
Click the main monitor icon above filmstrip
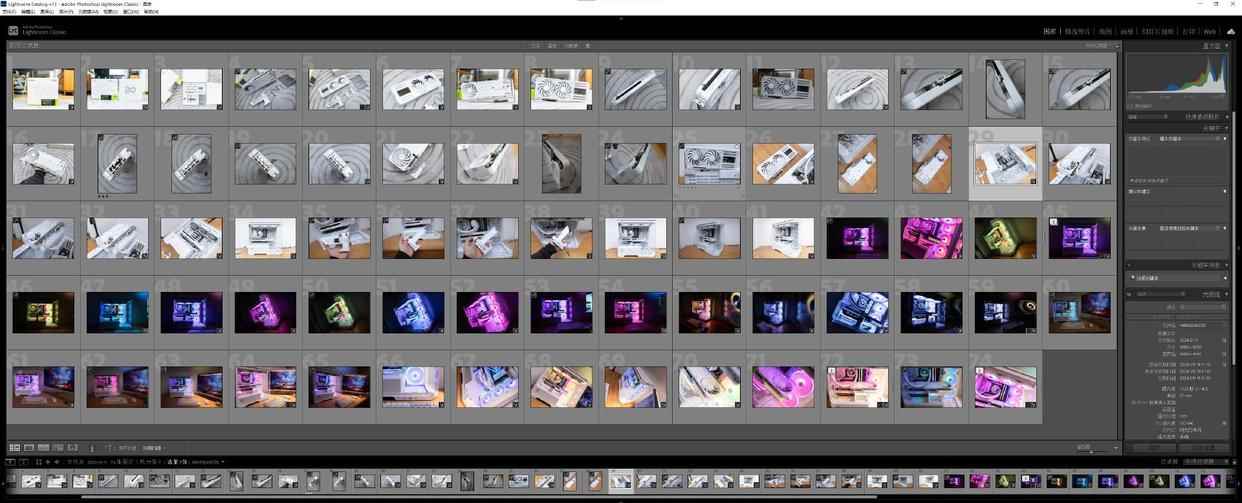pyautogui.click(x=10, y=462)
